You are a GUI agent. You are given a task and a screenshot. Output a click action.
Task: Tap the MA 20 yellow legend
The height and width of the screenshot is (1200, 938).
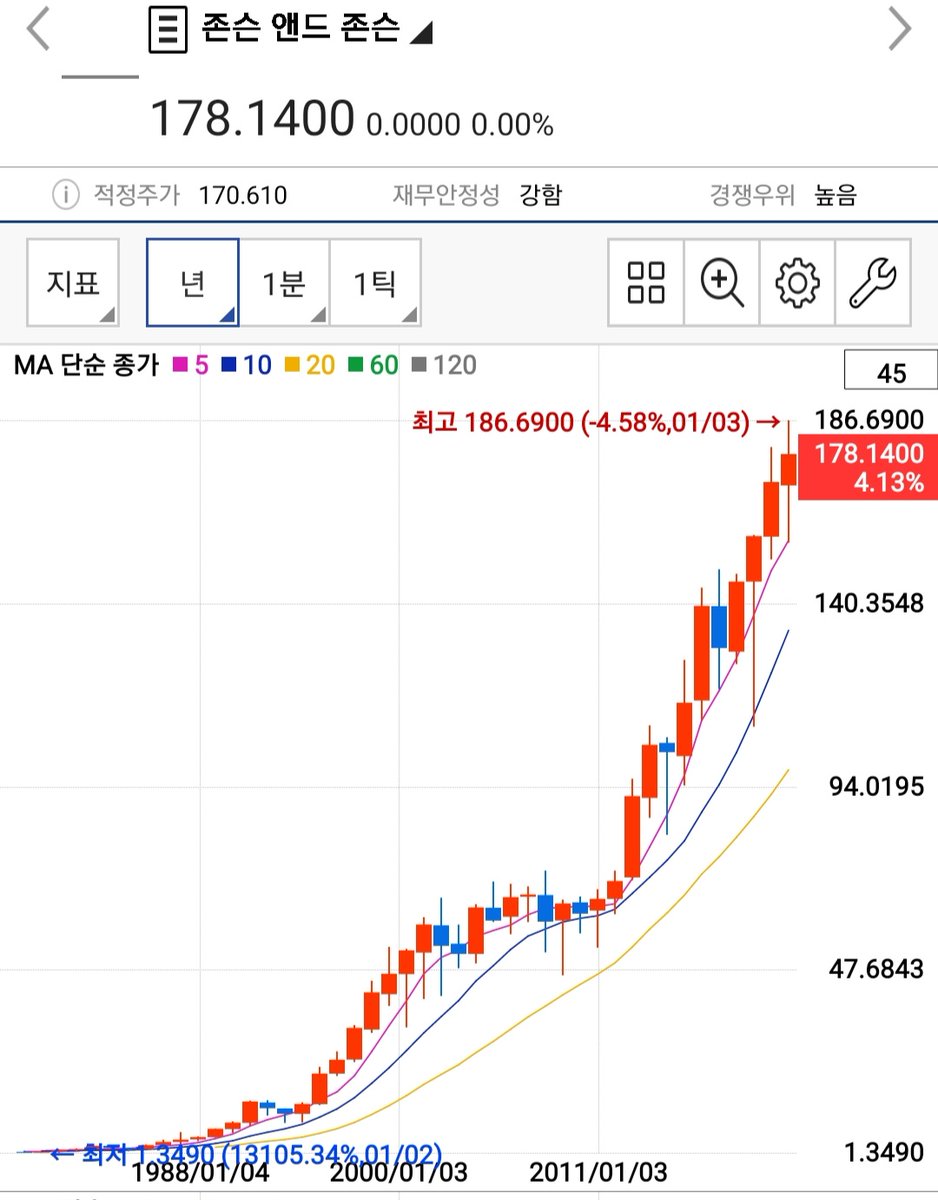point(310,365)
